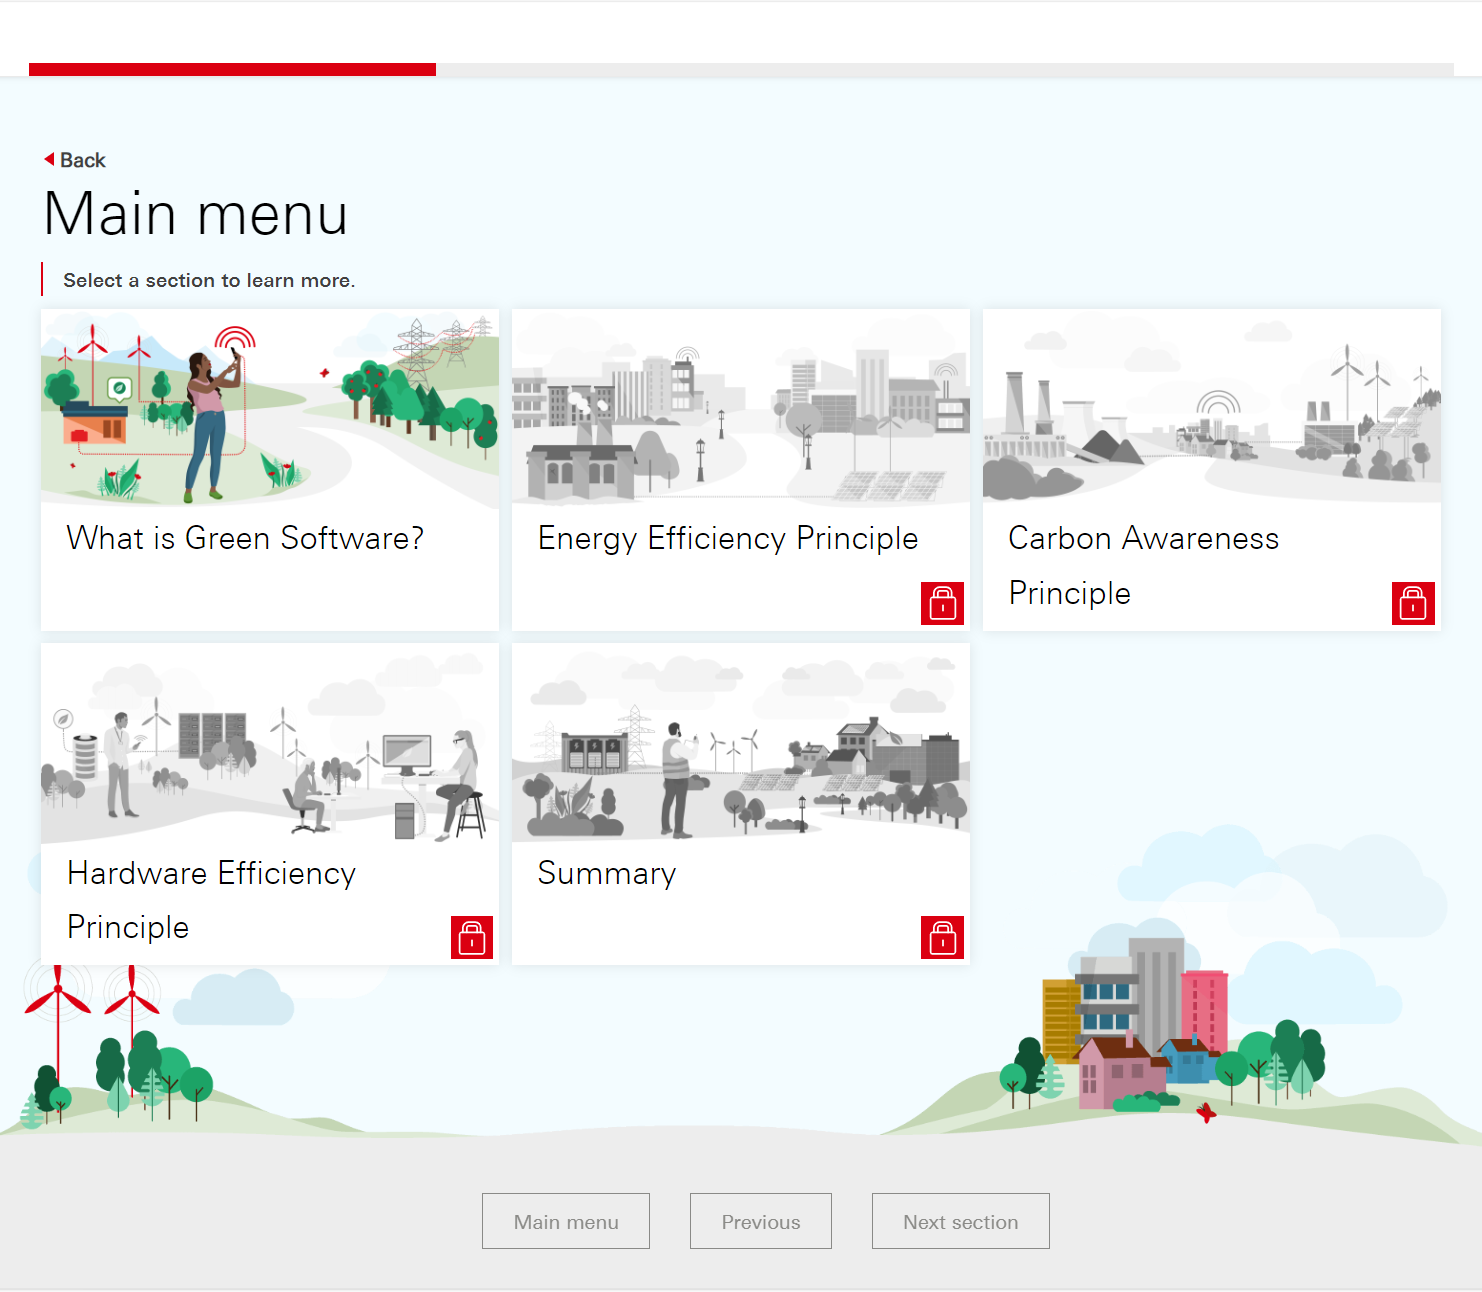
Task: Click the lock icon on Hardware Efficiency Principle
Action: coord(471,937)
